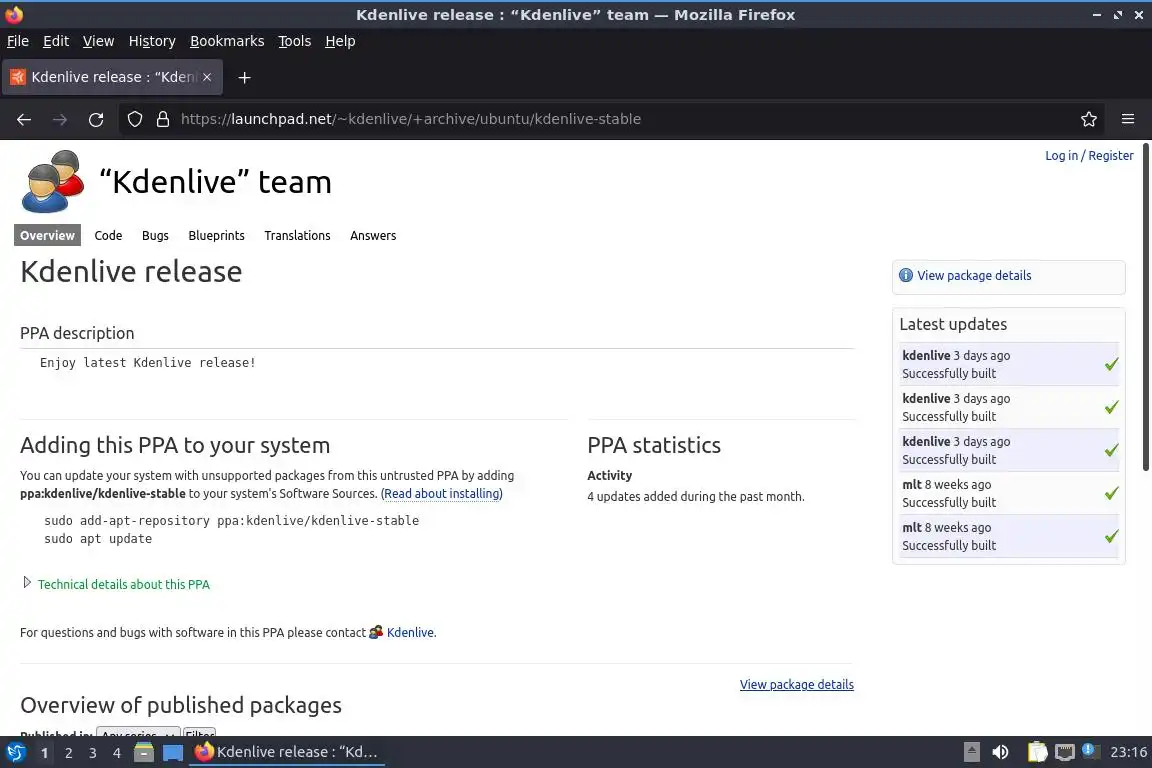The height and width of the screenshot is (768, 1152).
Task: Switch to the Bugs tab
Action: 155,235
